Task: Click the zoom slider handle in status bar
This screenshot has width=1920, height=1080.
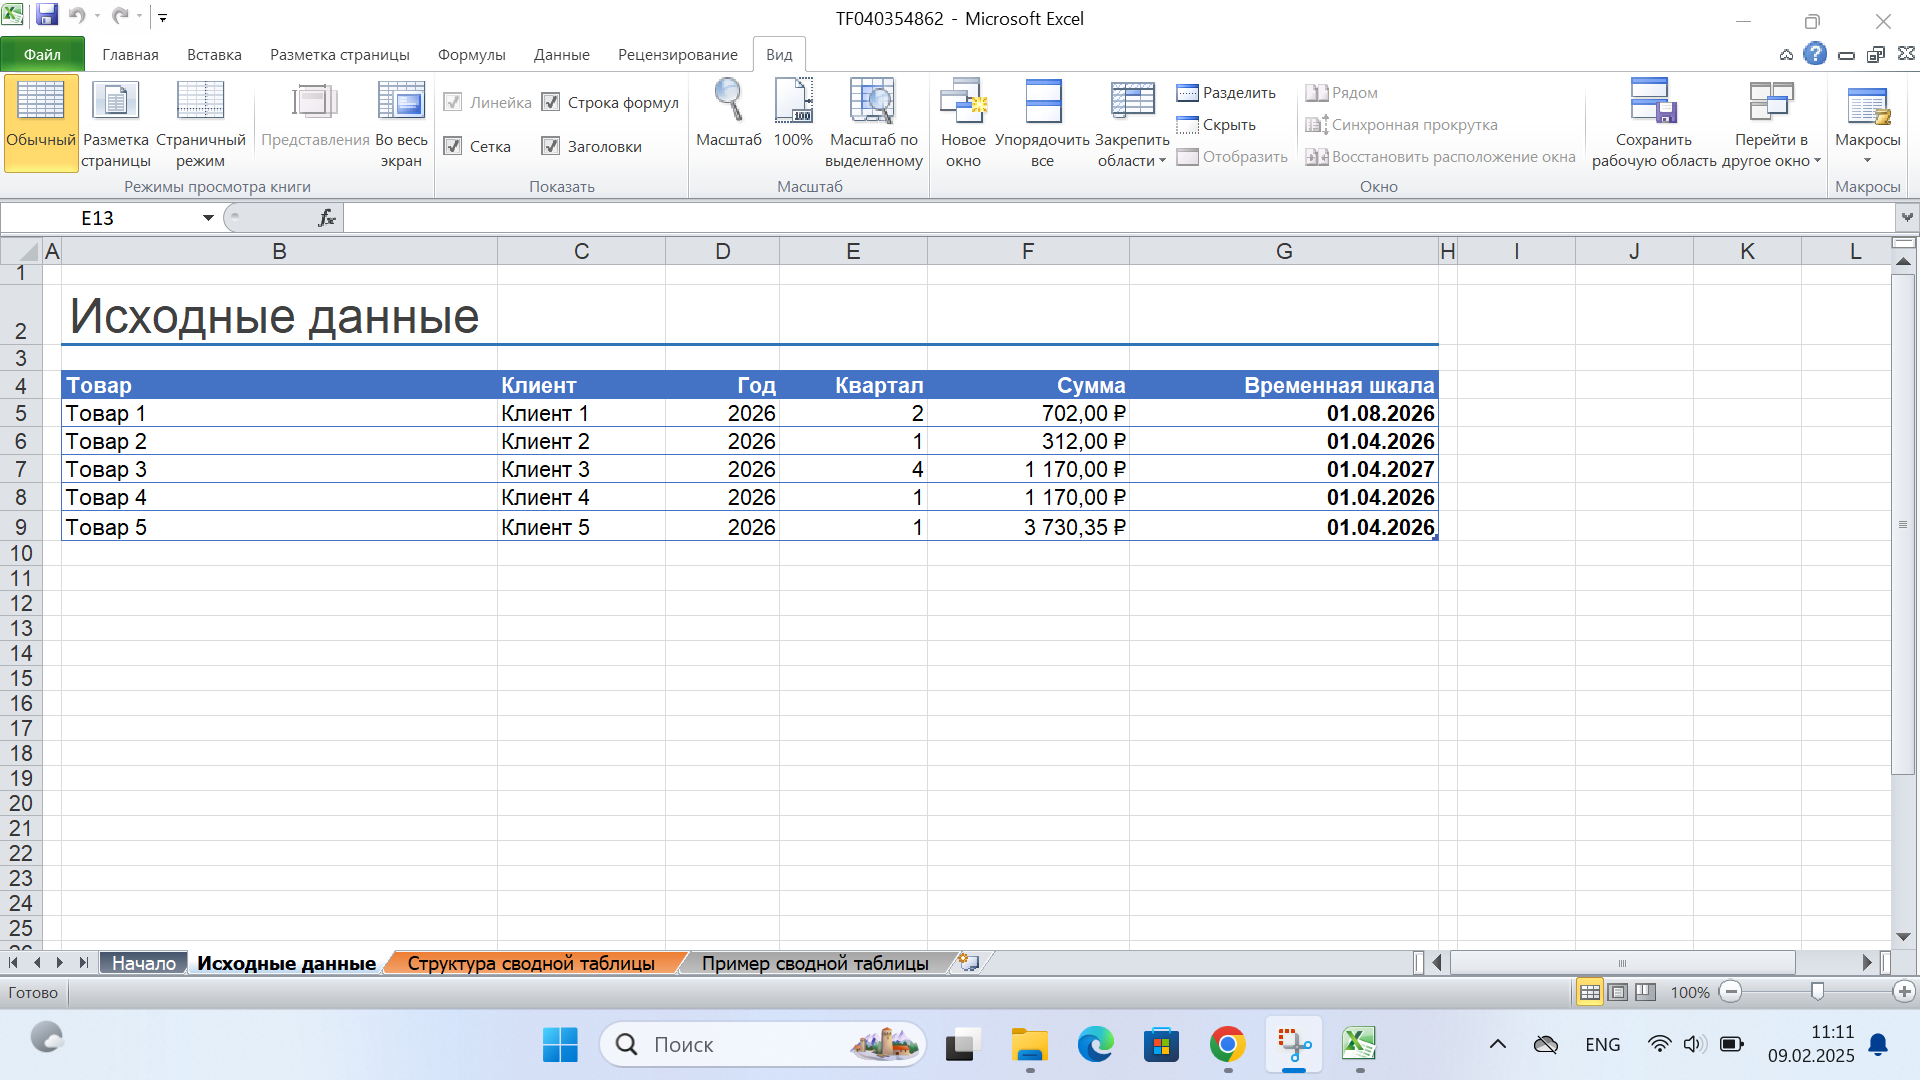Action: click(x=1817, y=992)
